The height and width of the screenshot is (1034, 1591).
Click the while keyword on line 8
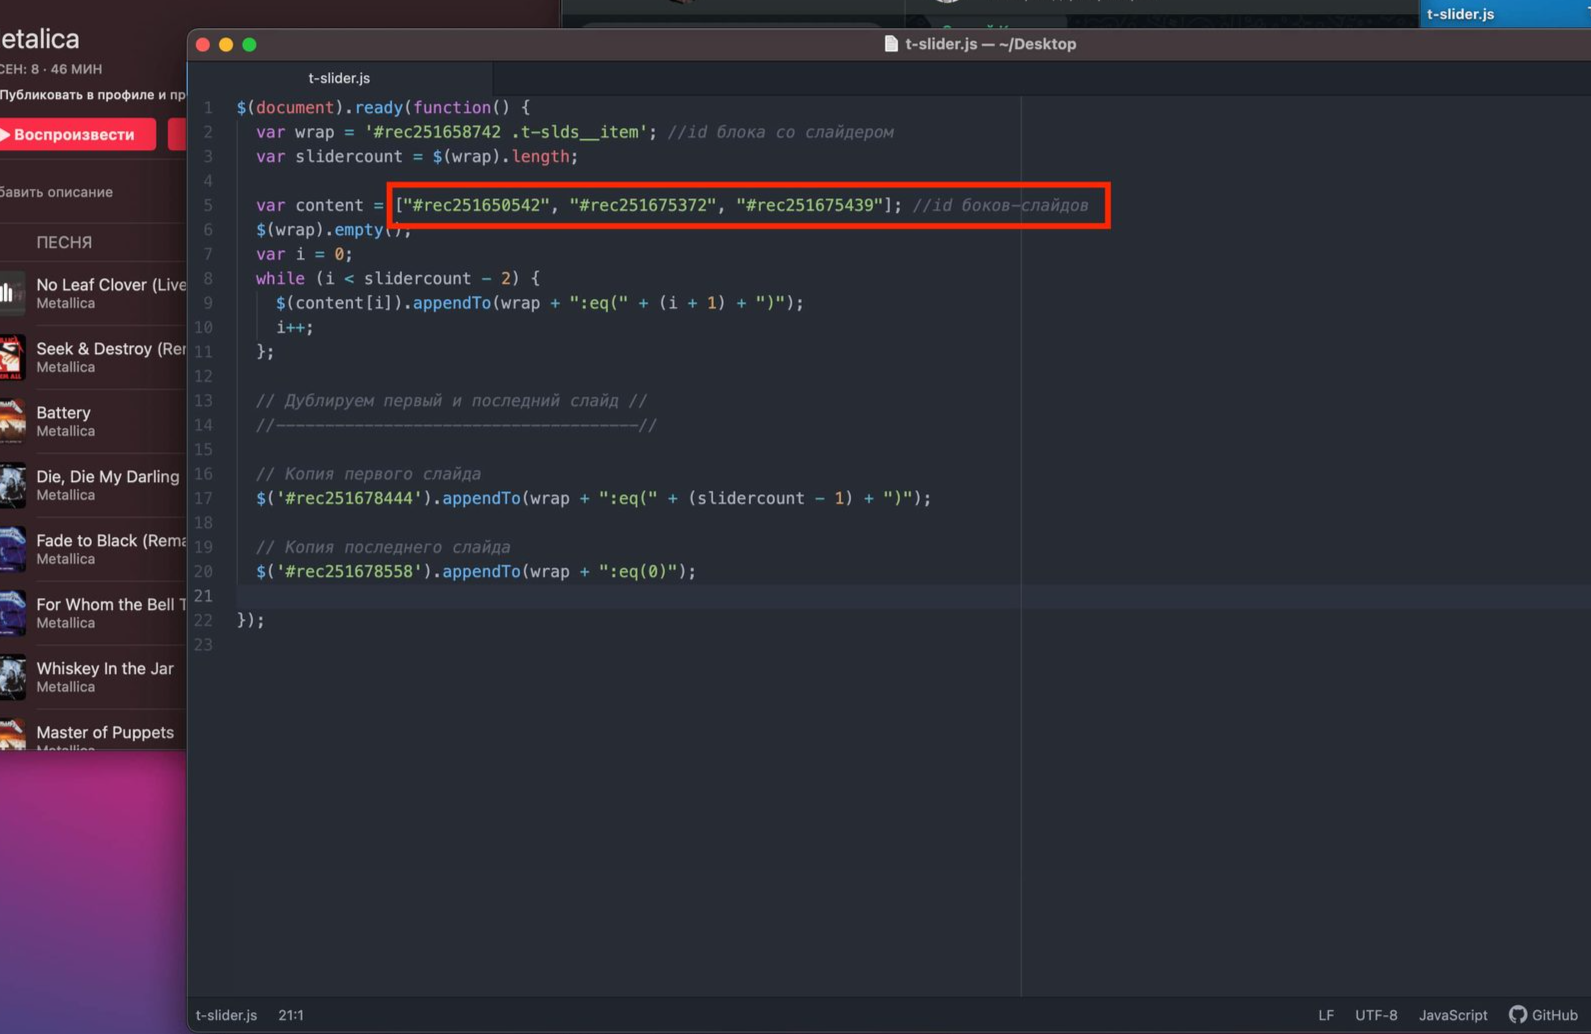point(280,278)
